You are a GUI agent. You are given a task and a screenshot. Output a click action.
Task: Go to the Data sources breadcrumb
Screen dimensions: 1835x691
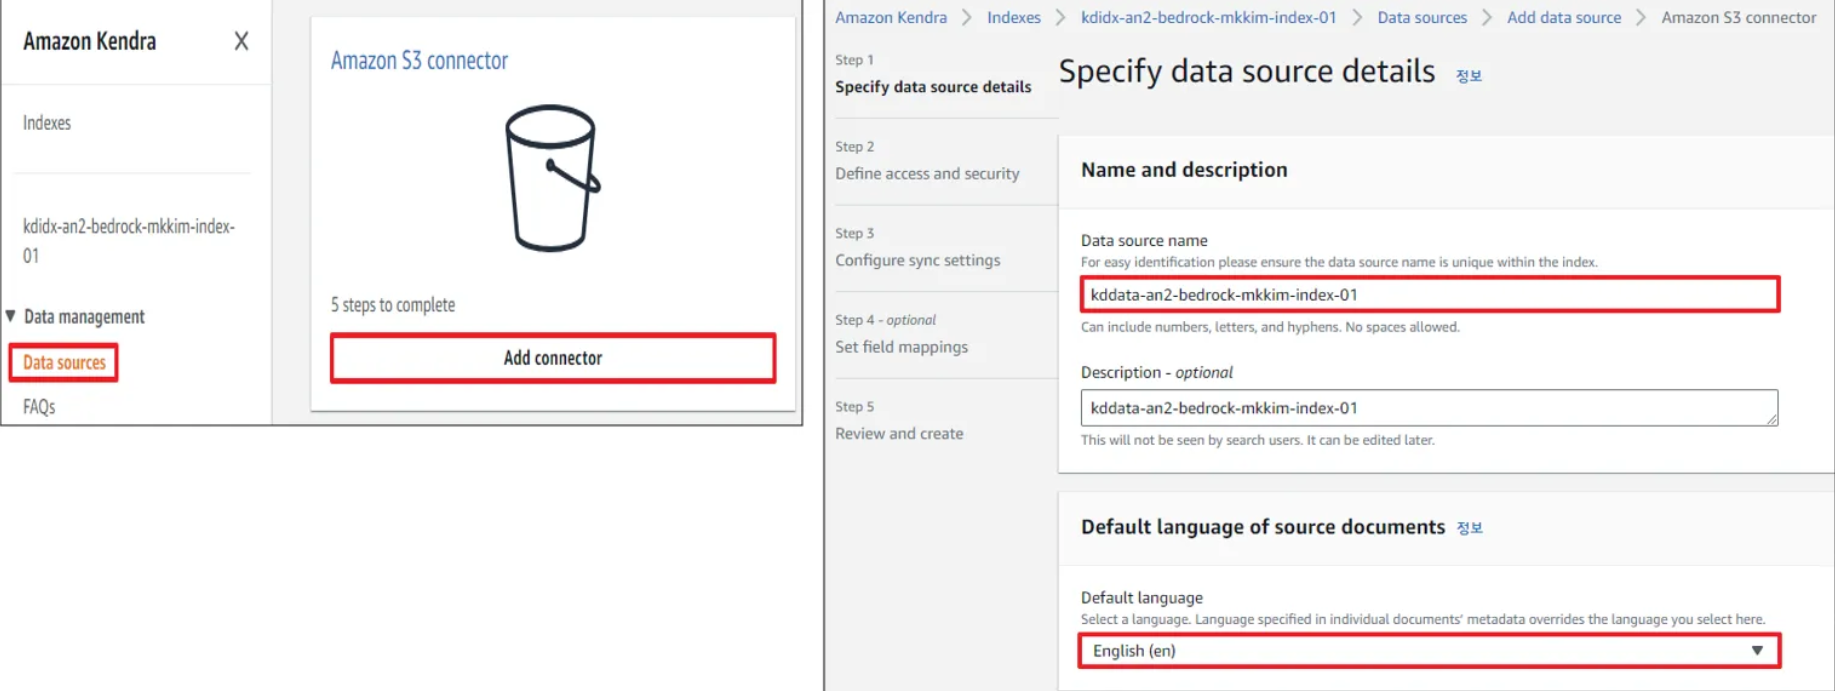(x=1422, y=17)
